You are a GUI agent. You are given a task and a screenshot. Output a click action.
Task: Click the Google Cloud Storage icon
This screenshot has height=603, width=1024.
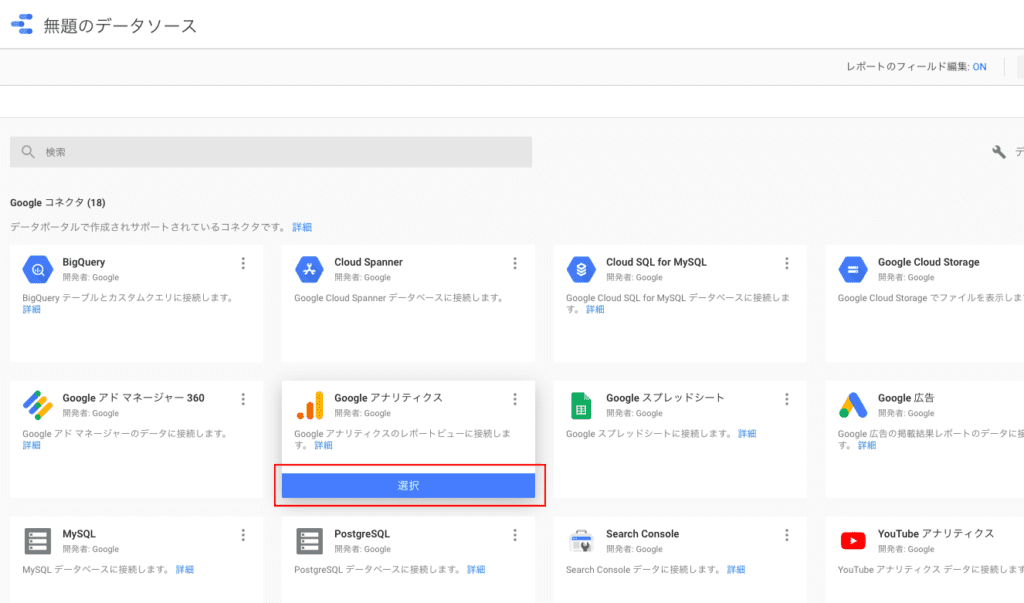(x=853, y=269)
